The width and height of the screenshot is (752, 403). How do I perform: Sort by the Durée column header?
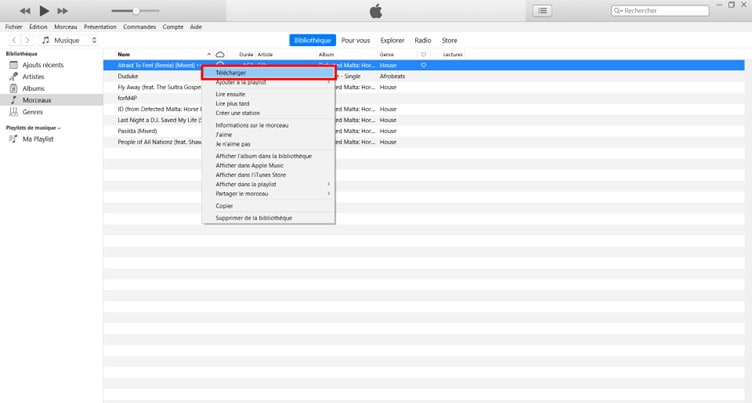click(x=246, y=54)
